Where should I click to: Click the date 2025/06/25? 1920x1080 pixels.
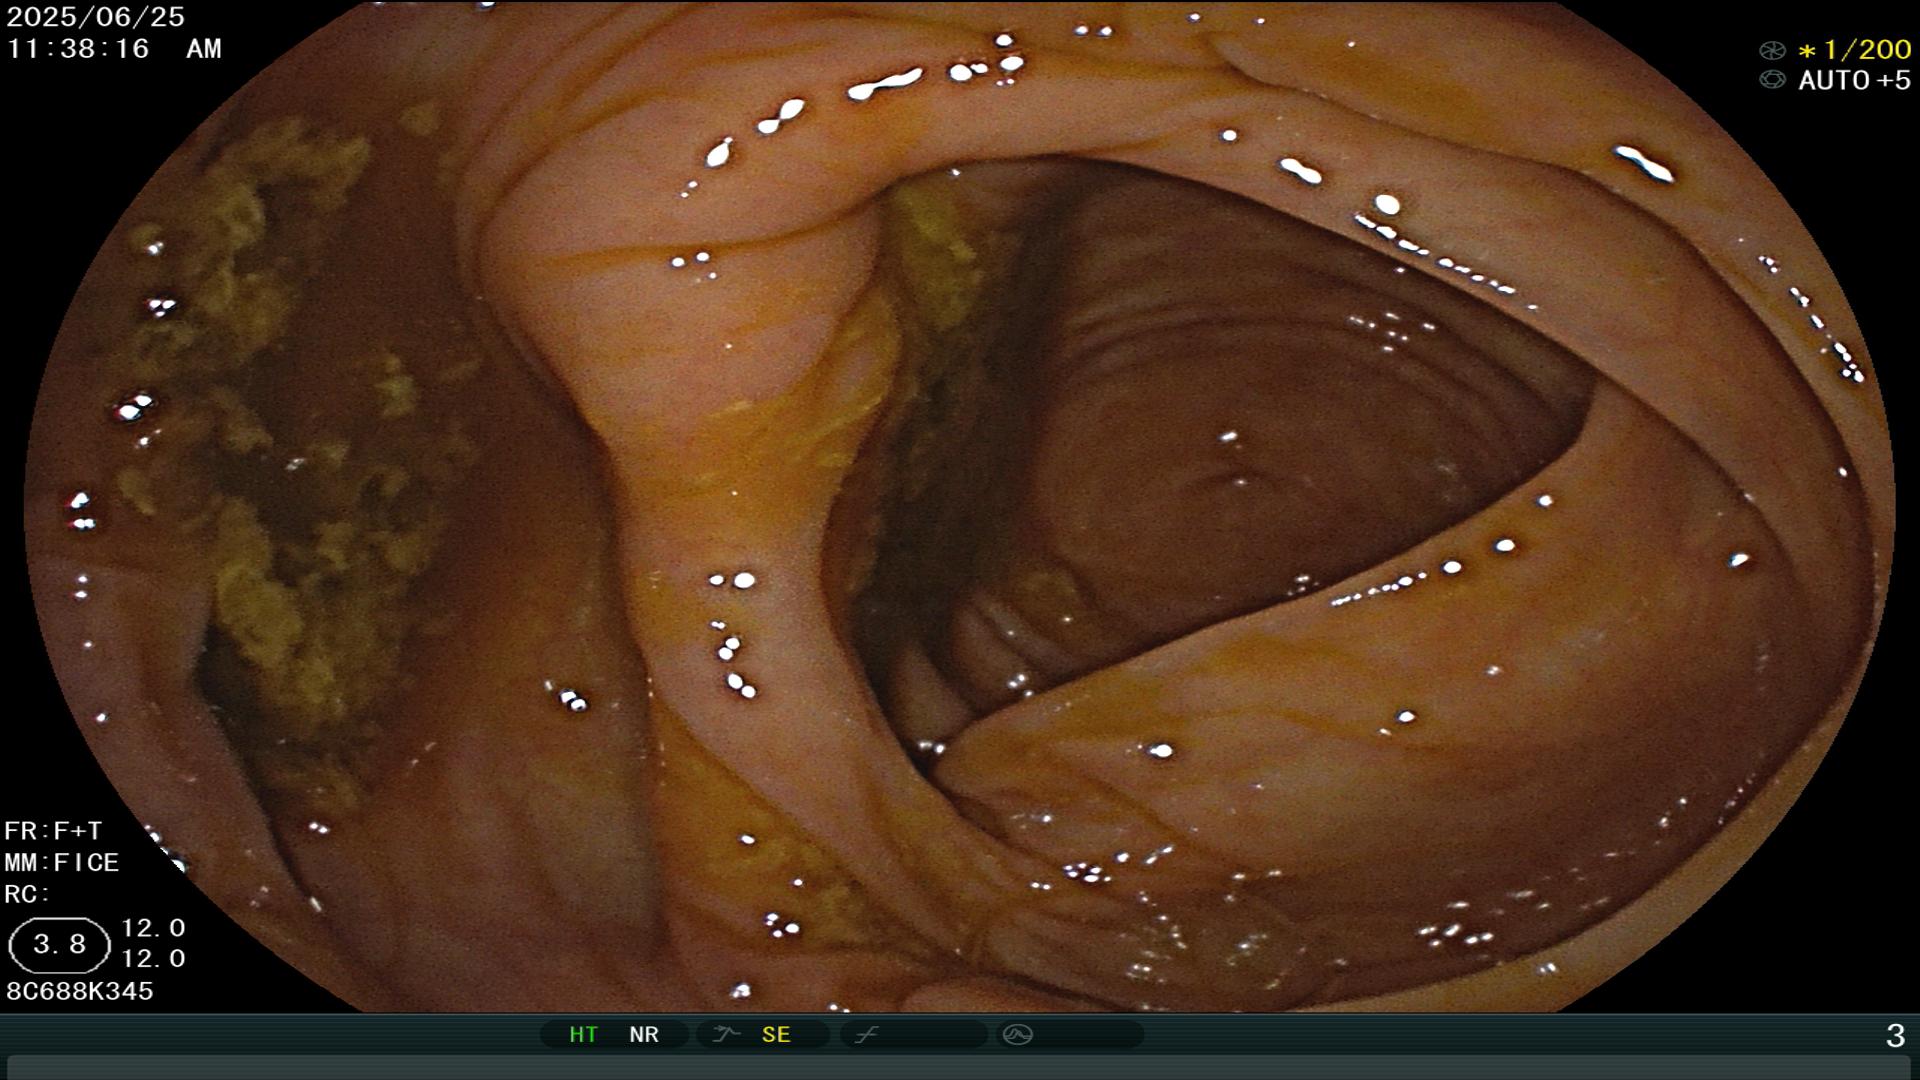[x=96, y=17]
